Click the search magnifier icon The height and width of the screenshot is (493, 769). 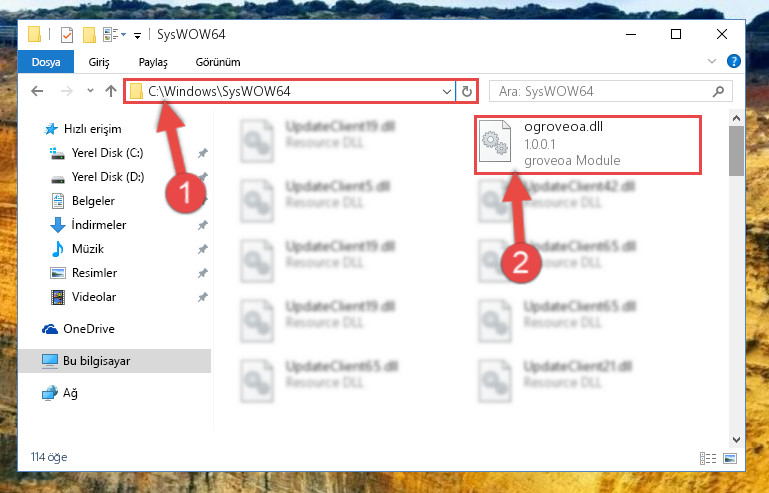coord(718,91)
